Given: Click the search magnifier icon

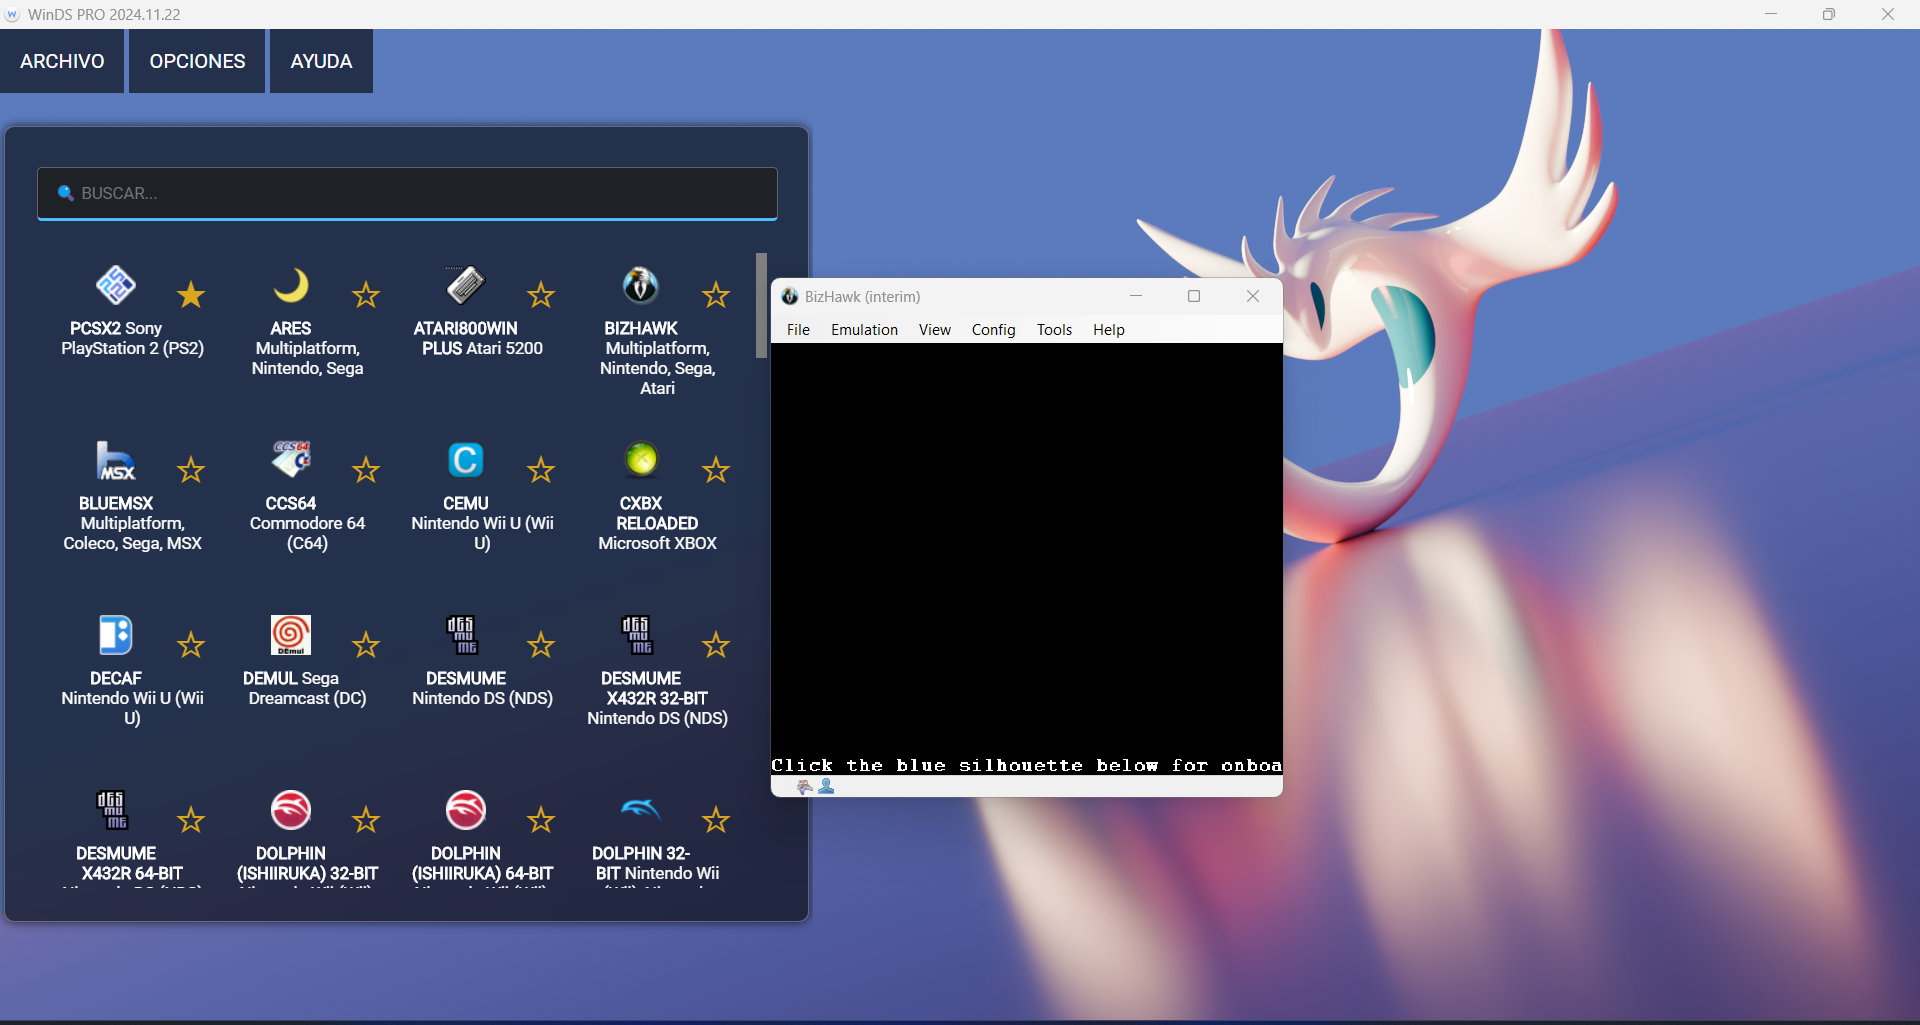Looking at the screenshot, I should tap(66, 193).
